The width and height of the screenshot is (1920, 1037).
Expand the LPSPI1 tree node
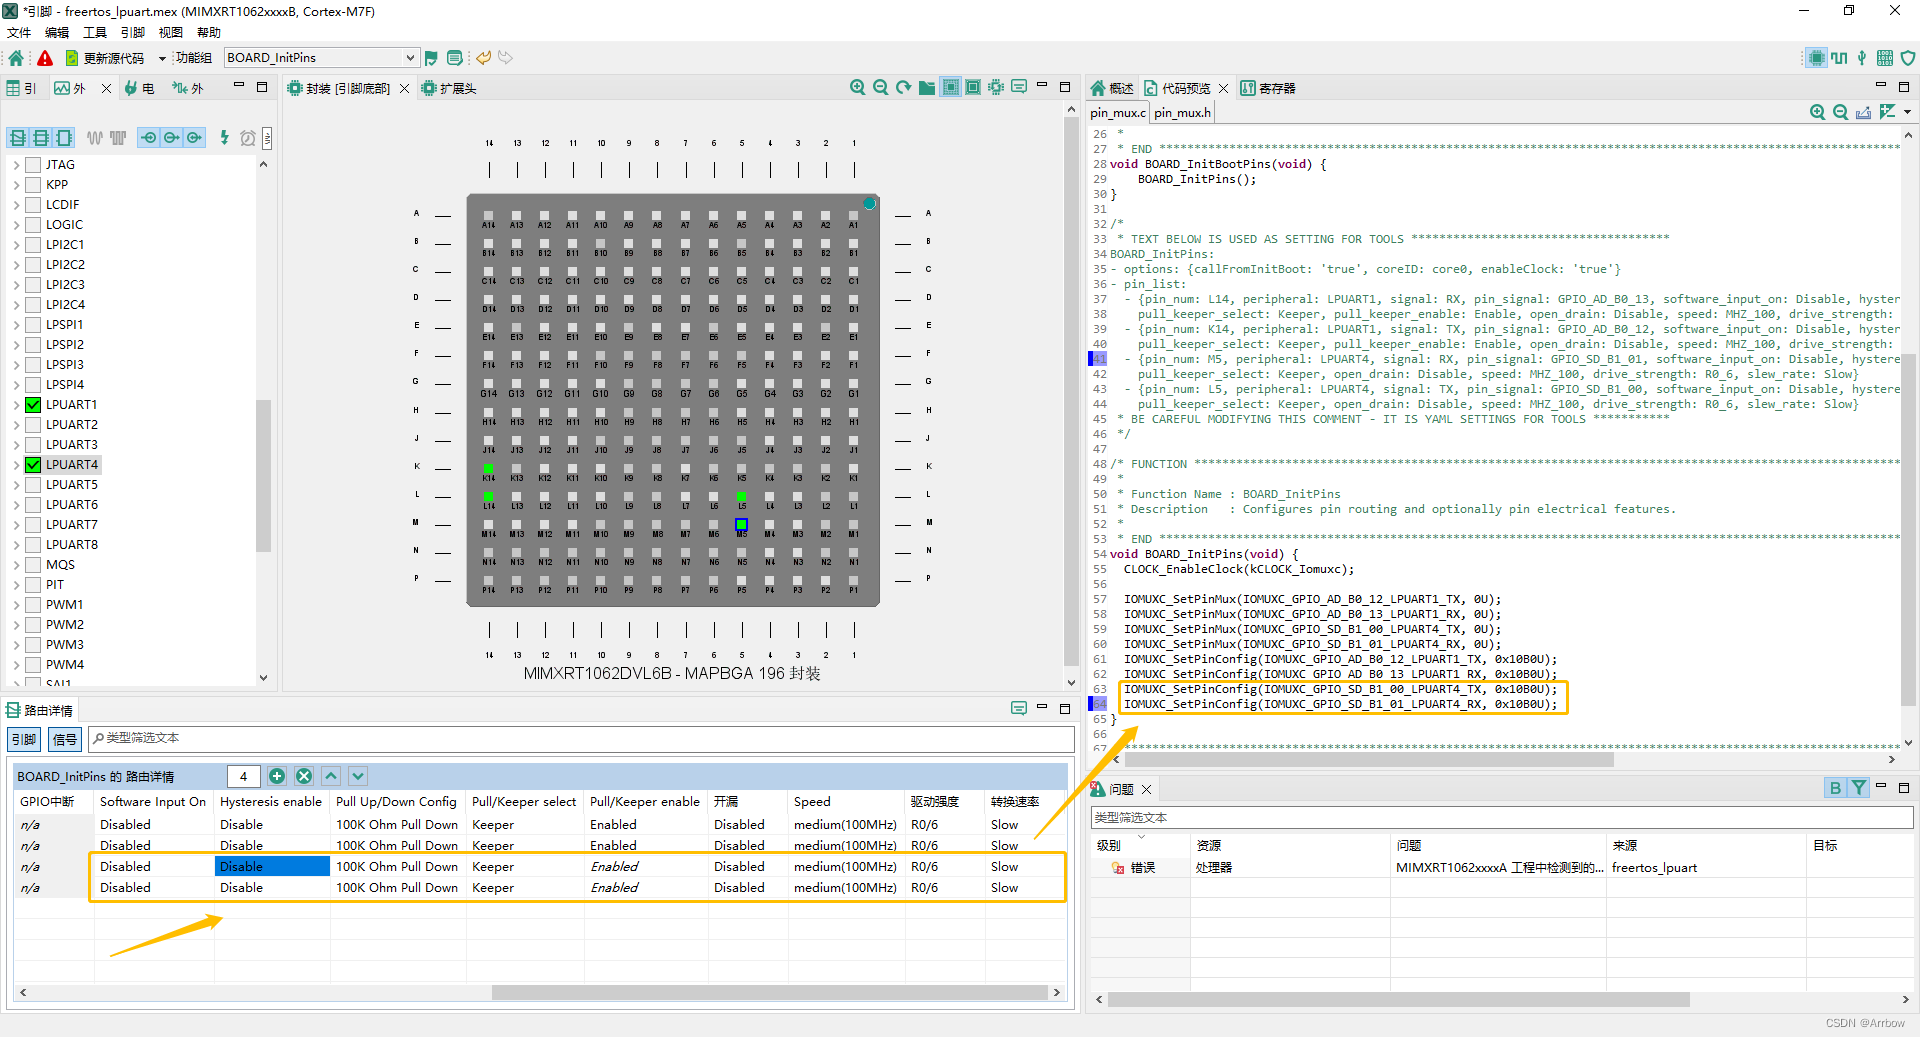click(16, 325)
